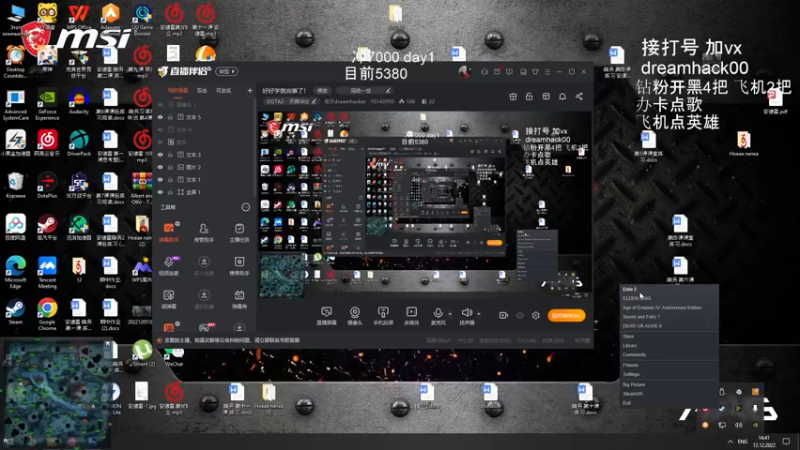Viewport: 800px width, 450px height.
Task: Click the lock icon in the stream header
Action: [529, 96]
